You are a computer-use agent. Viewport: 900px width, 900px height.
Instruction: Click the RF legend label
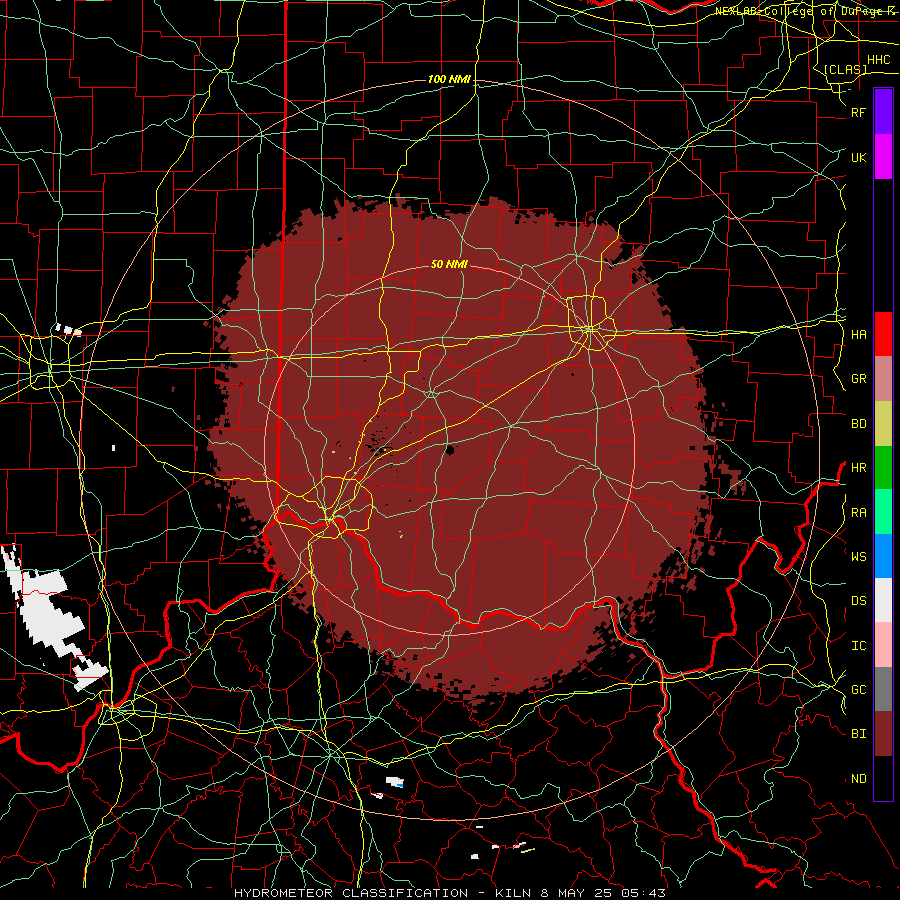(858, 112)
